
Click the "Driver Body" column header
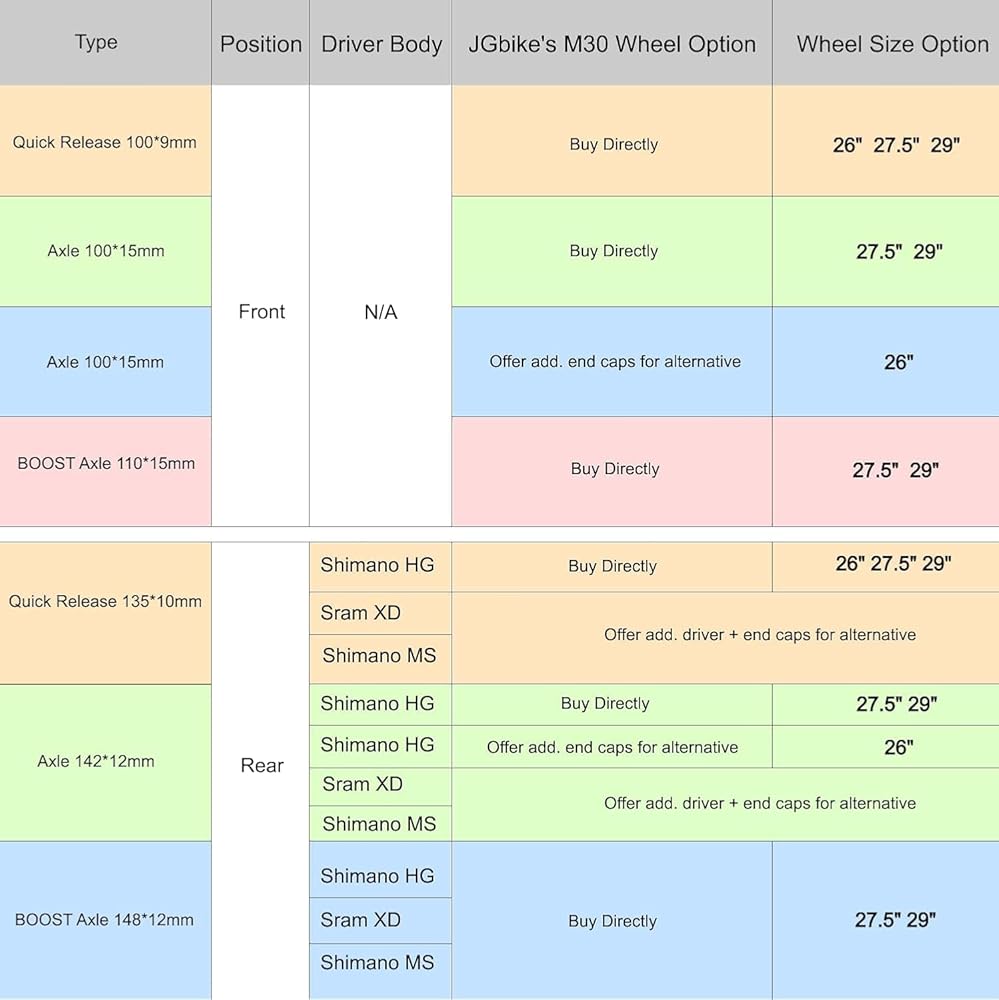click(x=381, y=44)
